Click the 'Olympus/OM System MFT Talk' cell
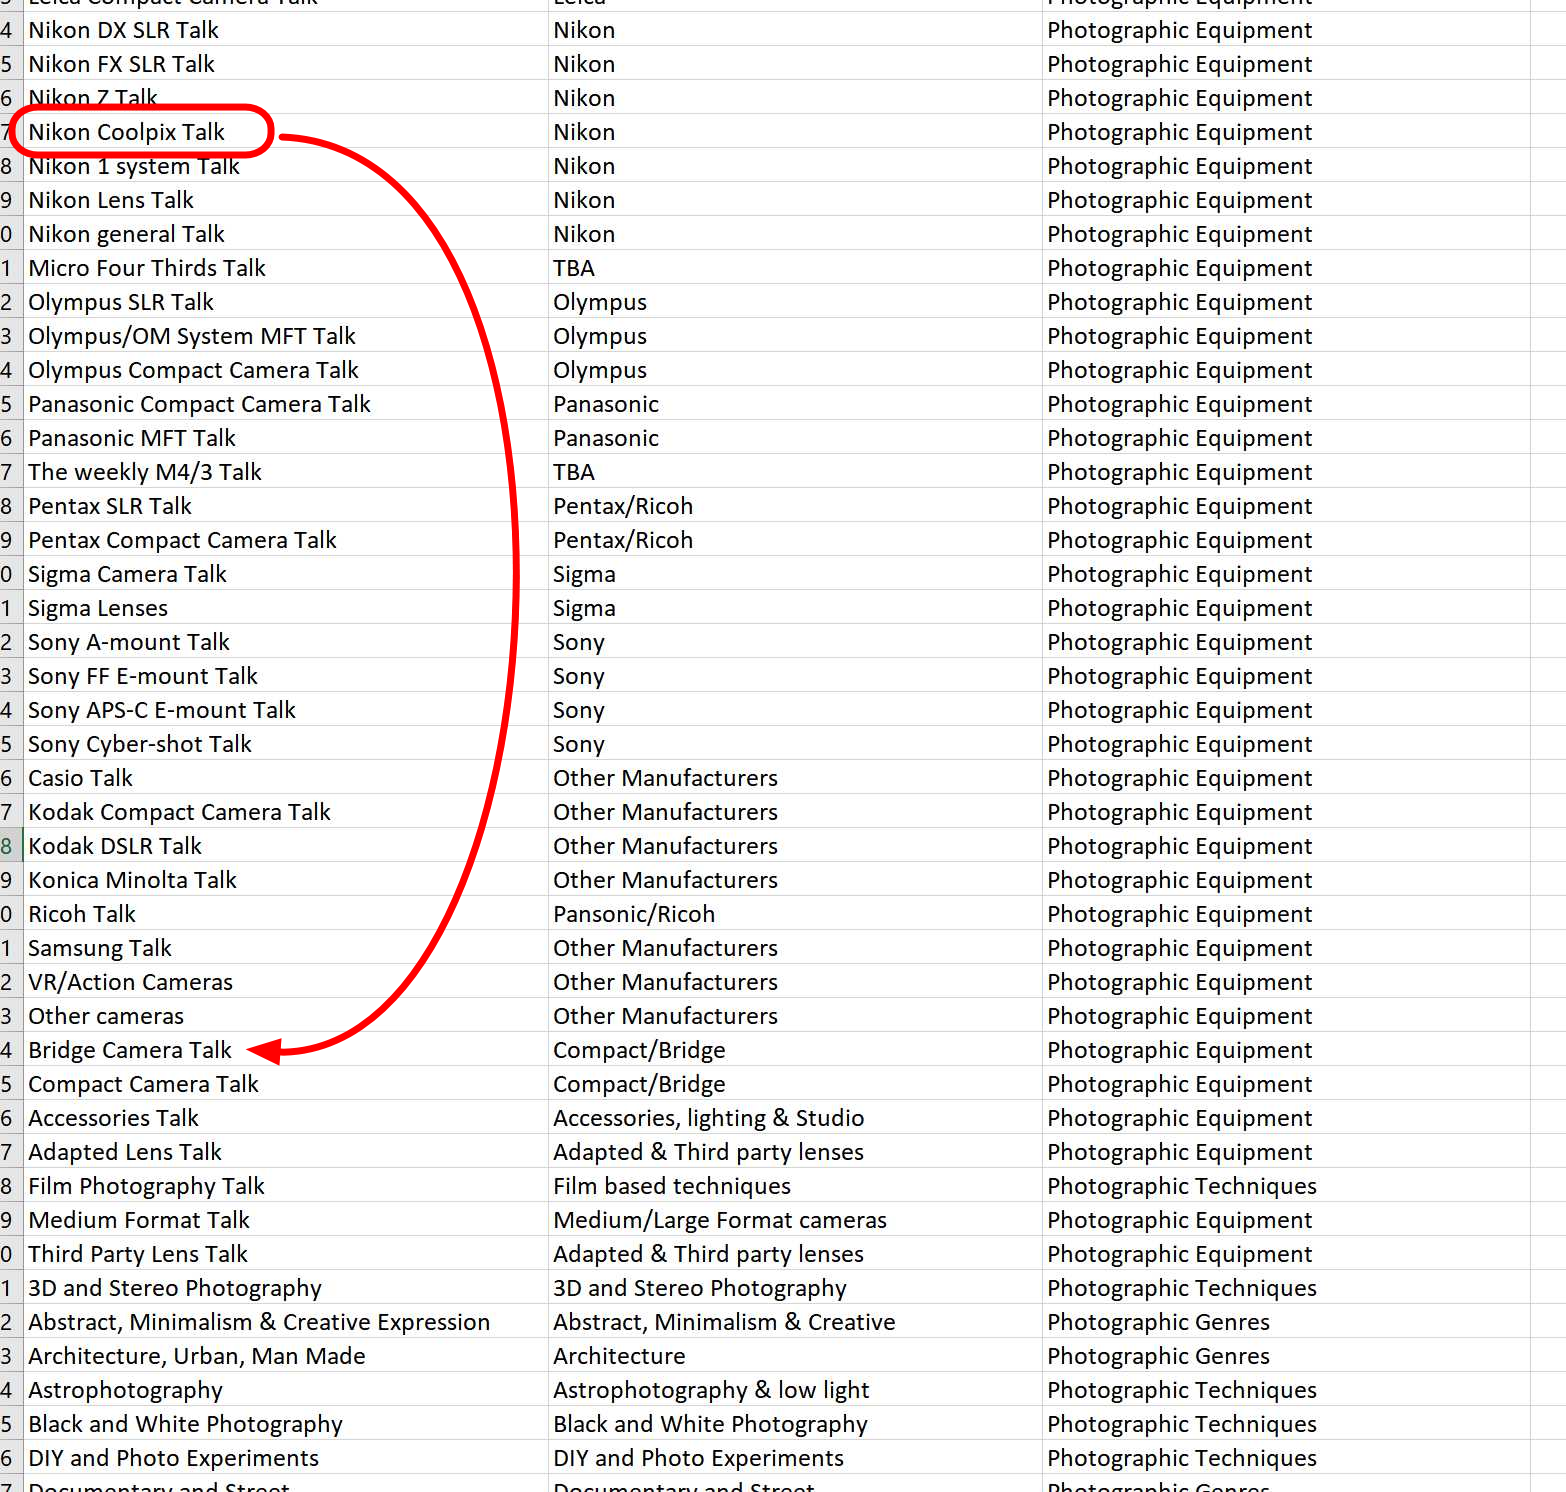Screen dimensions: 1566x1492 click(285, 336)
